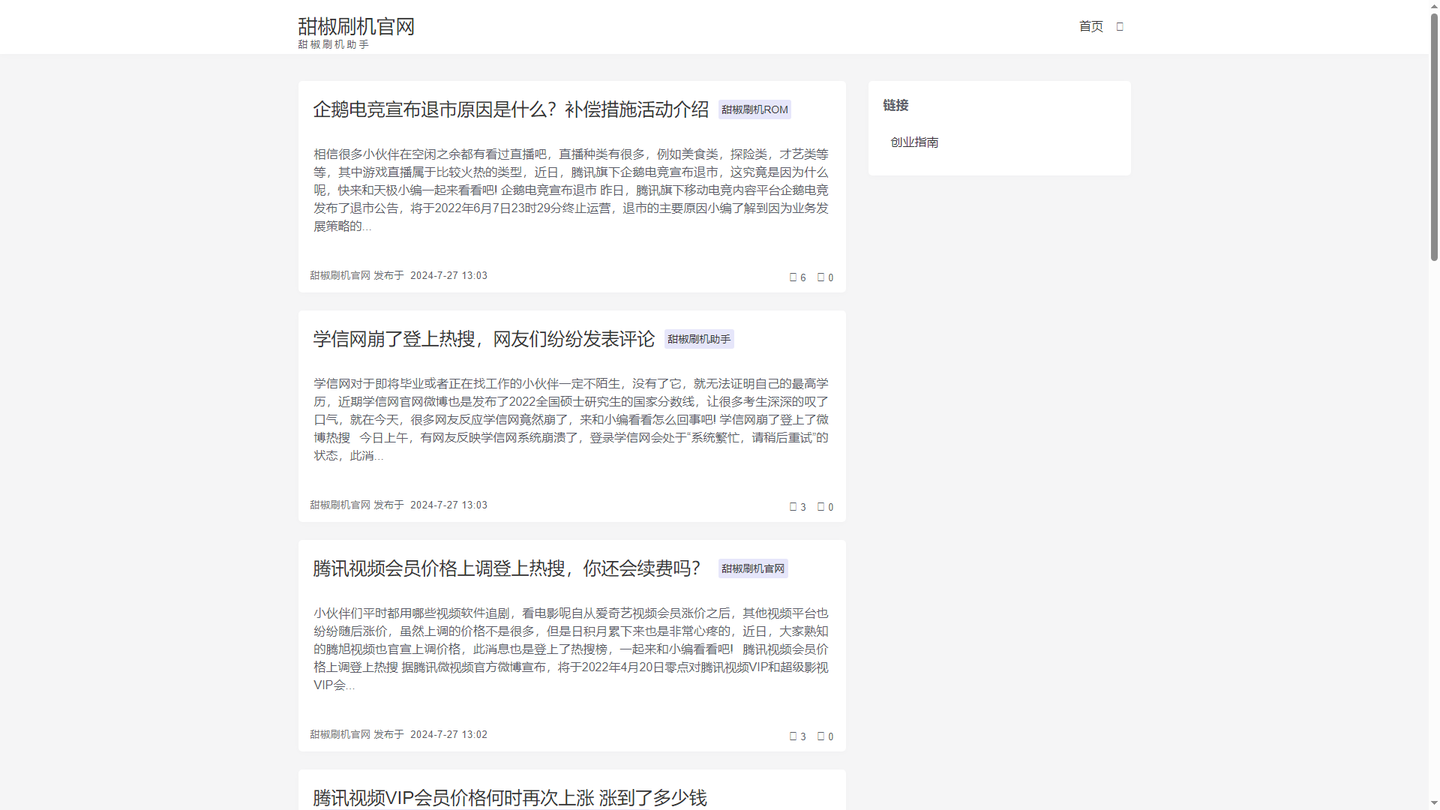Click comments icon on 企鹅电竞 post

point(821,278)
